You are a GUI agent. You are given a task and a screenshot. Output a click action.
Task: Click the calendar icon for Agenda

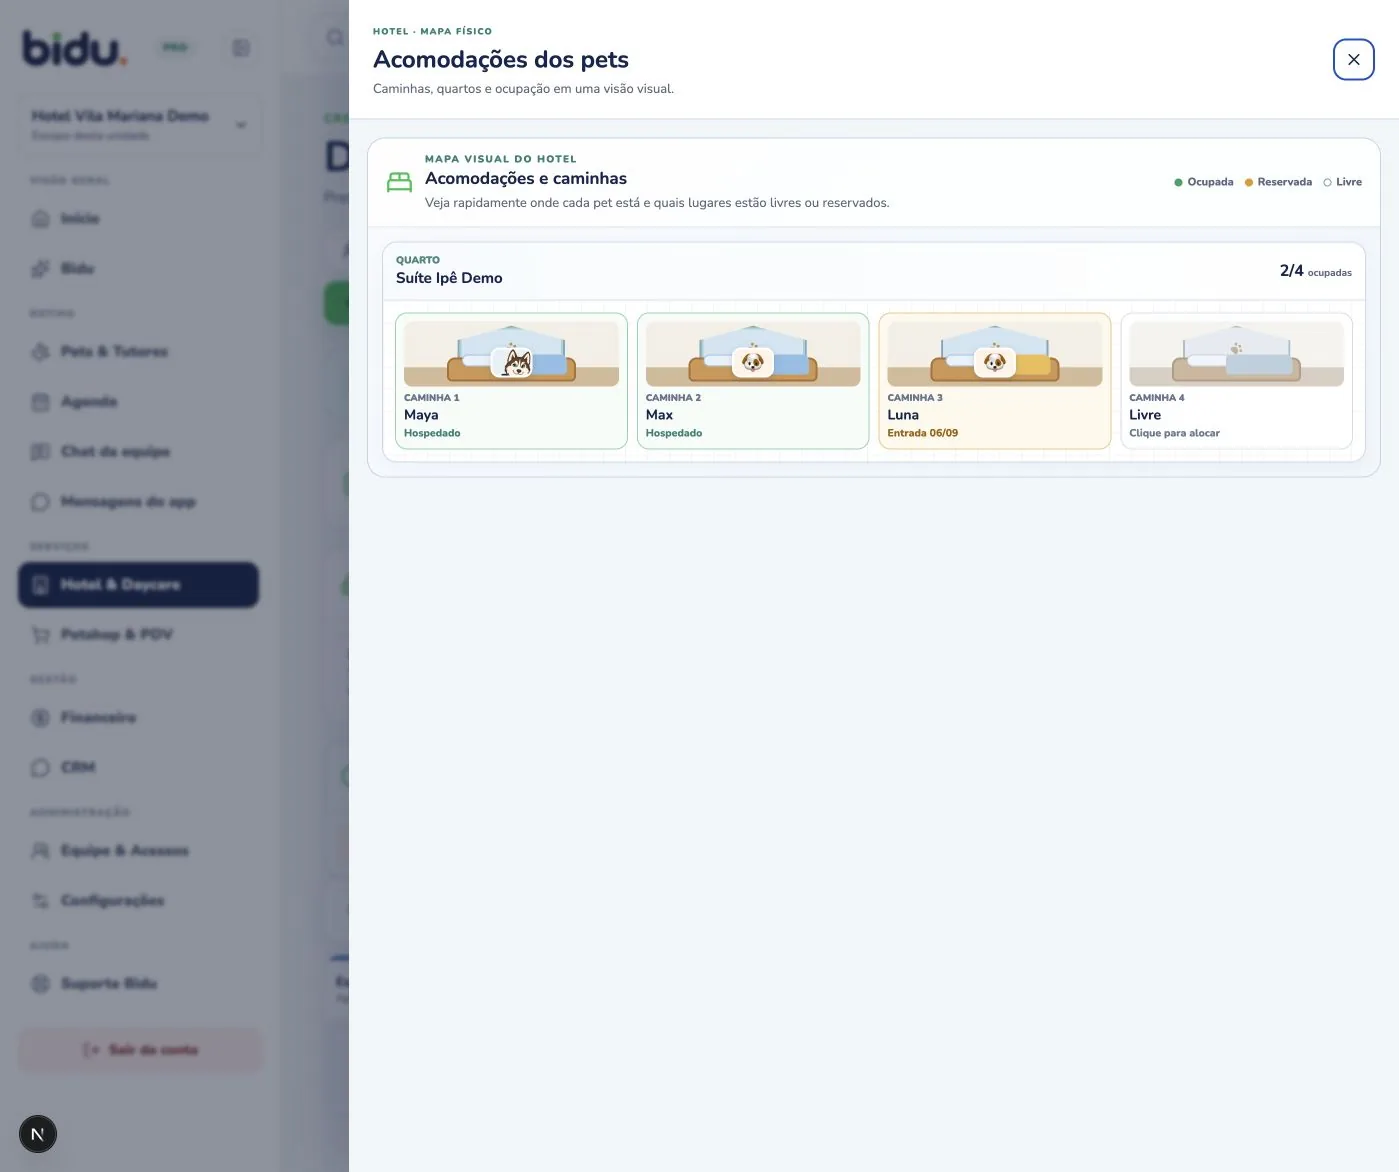click(40, 402)
